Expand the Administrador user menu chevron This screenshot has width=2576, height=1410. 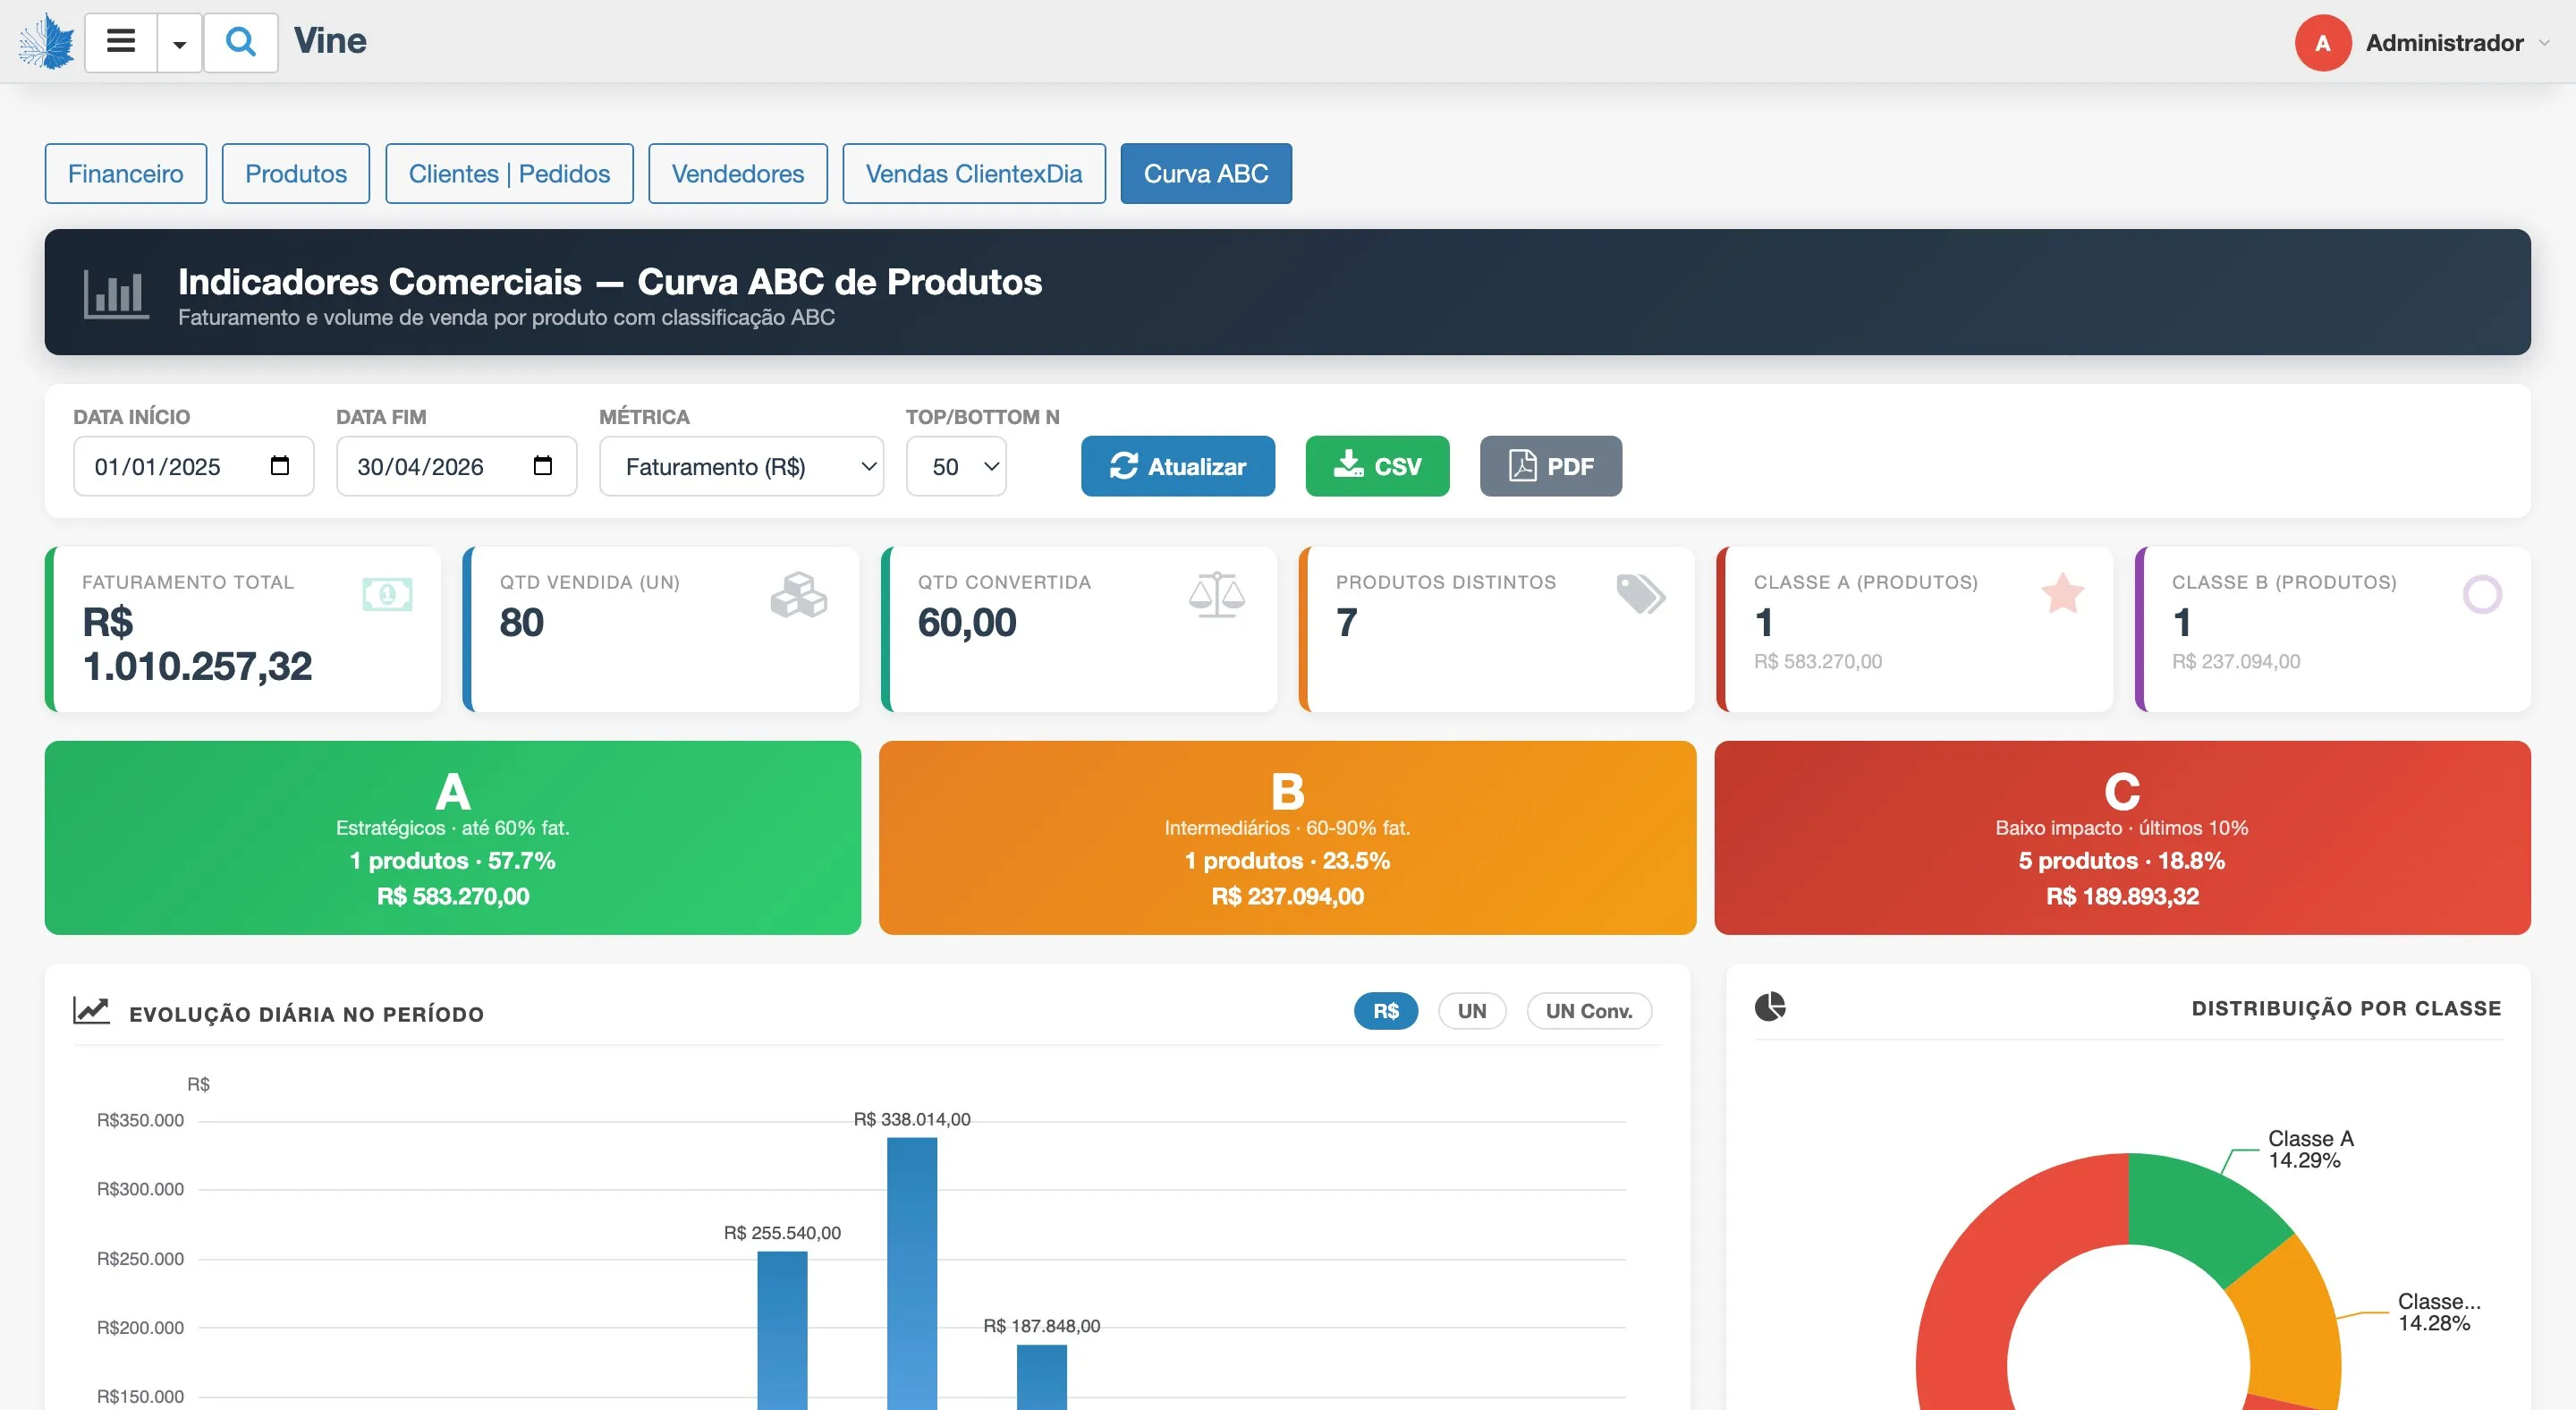pos(2544,43)
